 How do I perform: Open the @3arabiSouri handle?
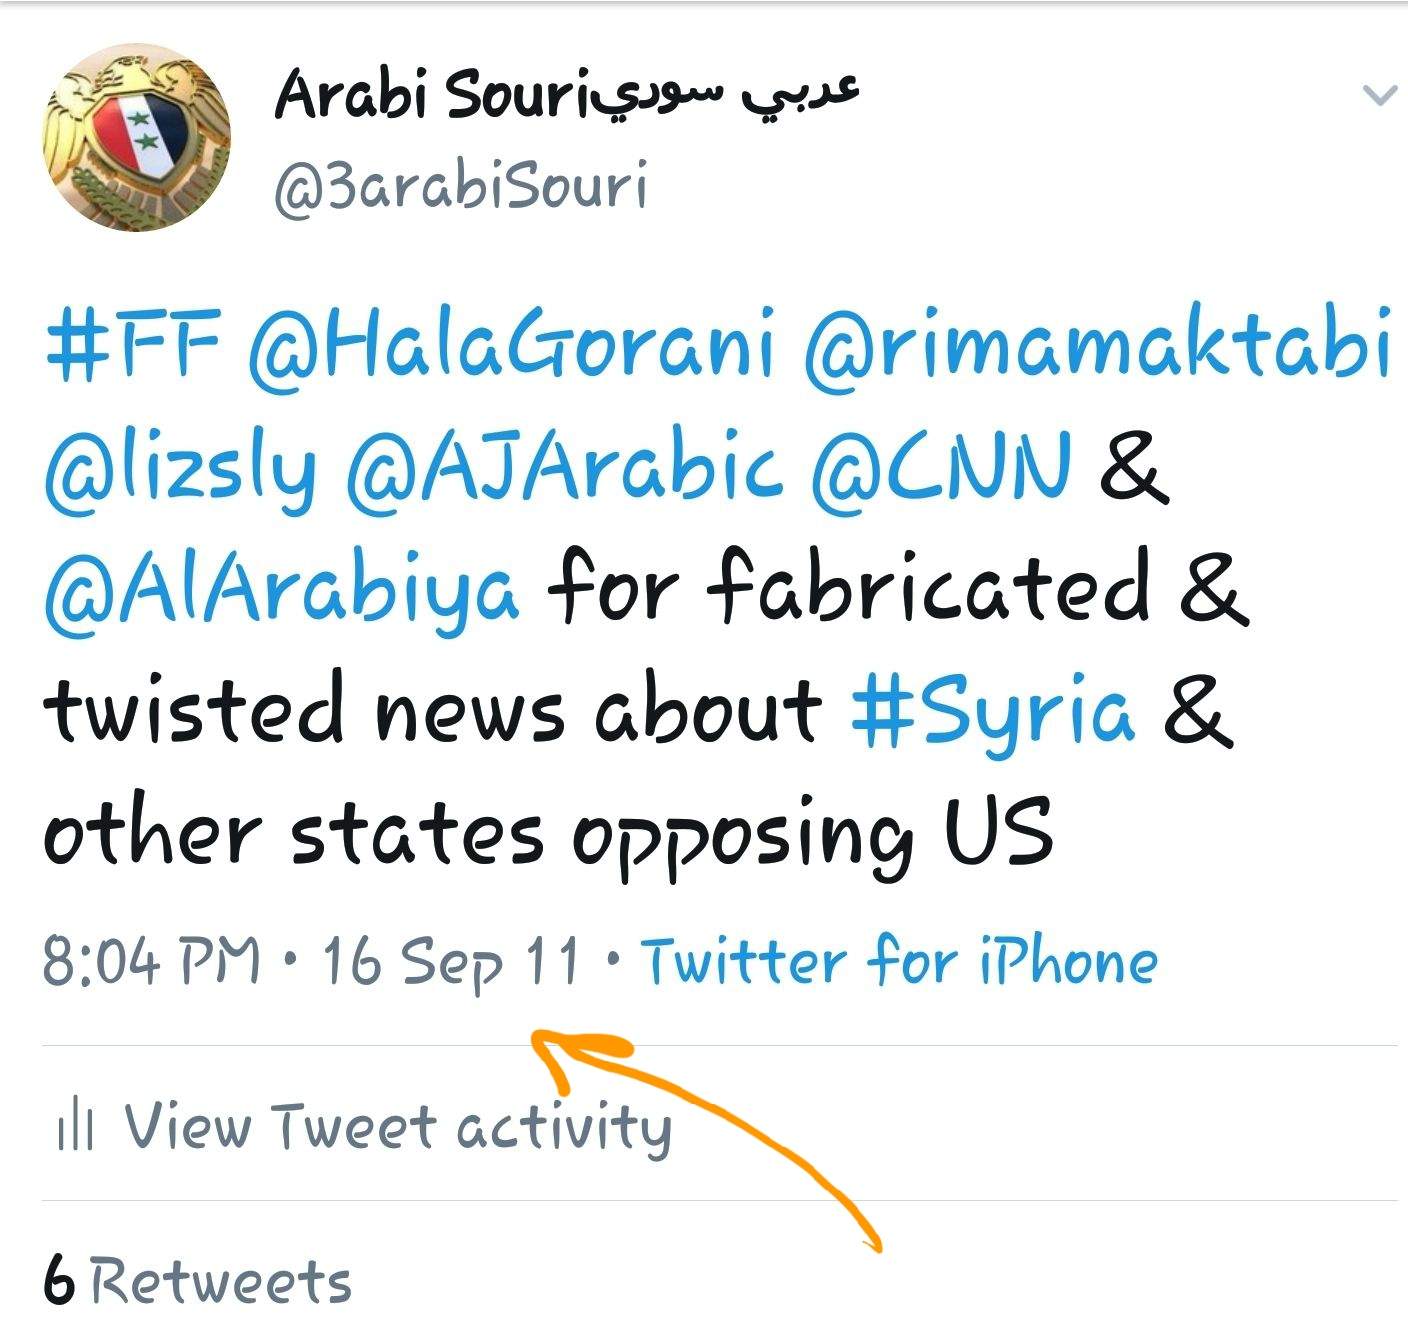point(461,186)
